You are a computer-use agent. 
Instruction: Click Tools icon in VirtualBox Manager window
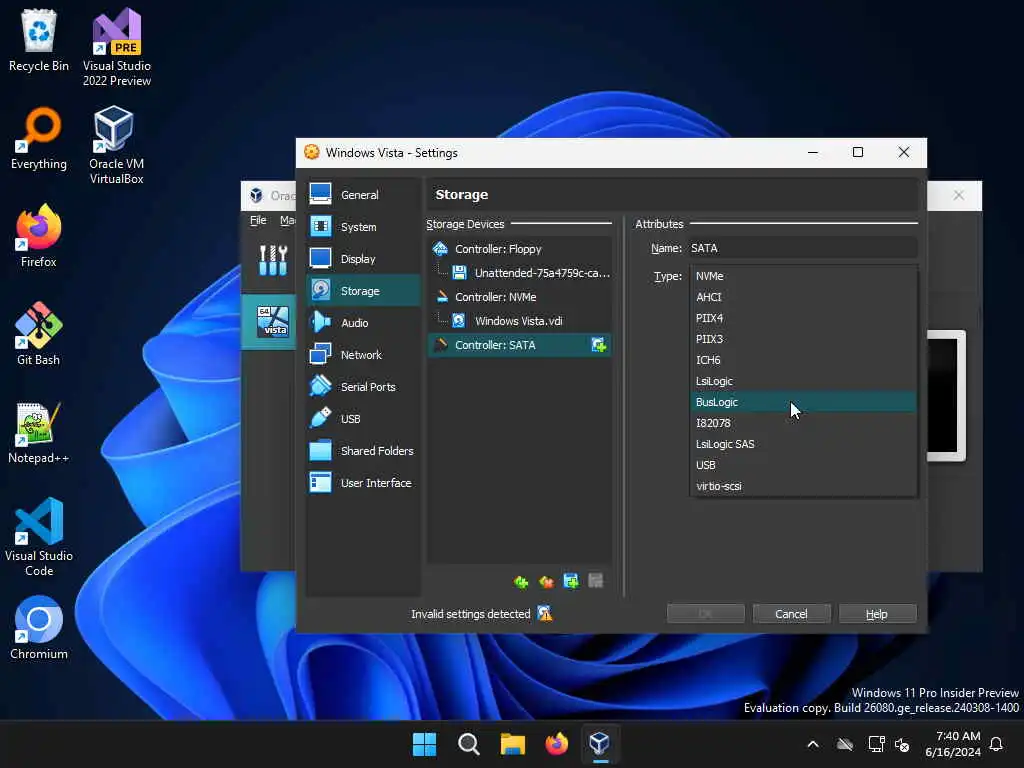[x=273, y=260]
